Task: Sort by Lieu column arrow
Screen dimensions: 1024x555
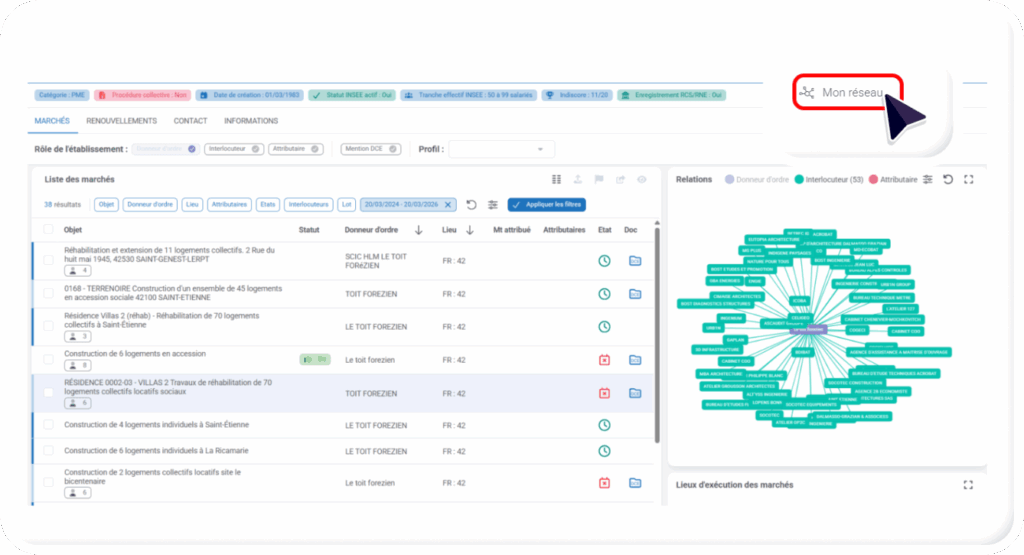Action: [469, 230]
